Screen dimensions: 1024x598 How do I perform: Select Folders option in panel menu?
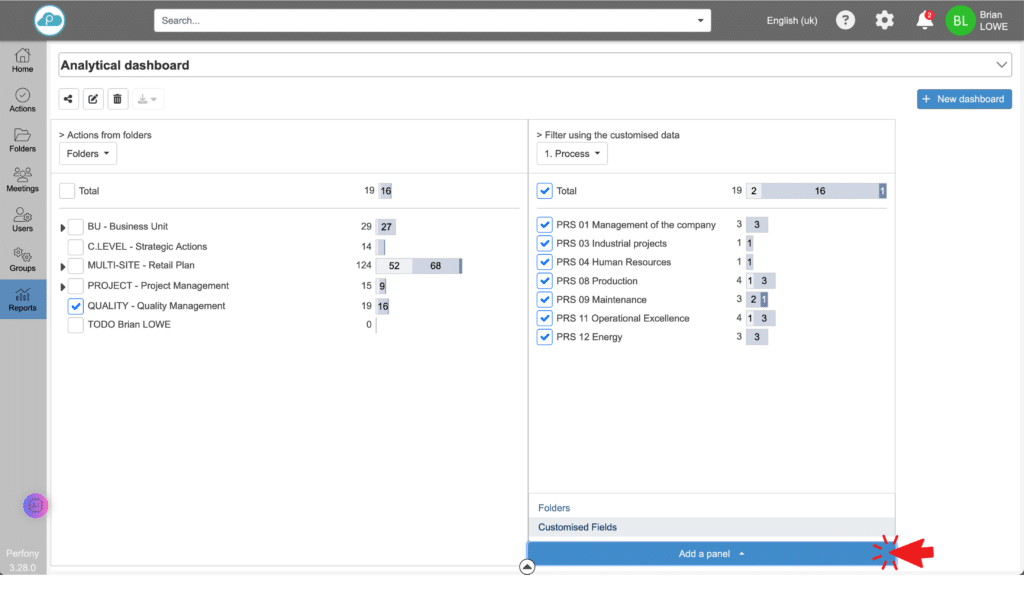(x=554, y=508)
